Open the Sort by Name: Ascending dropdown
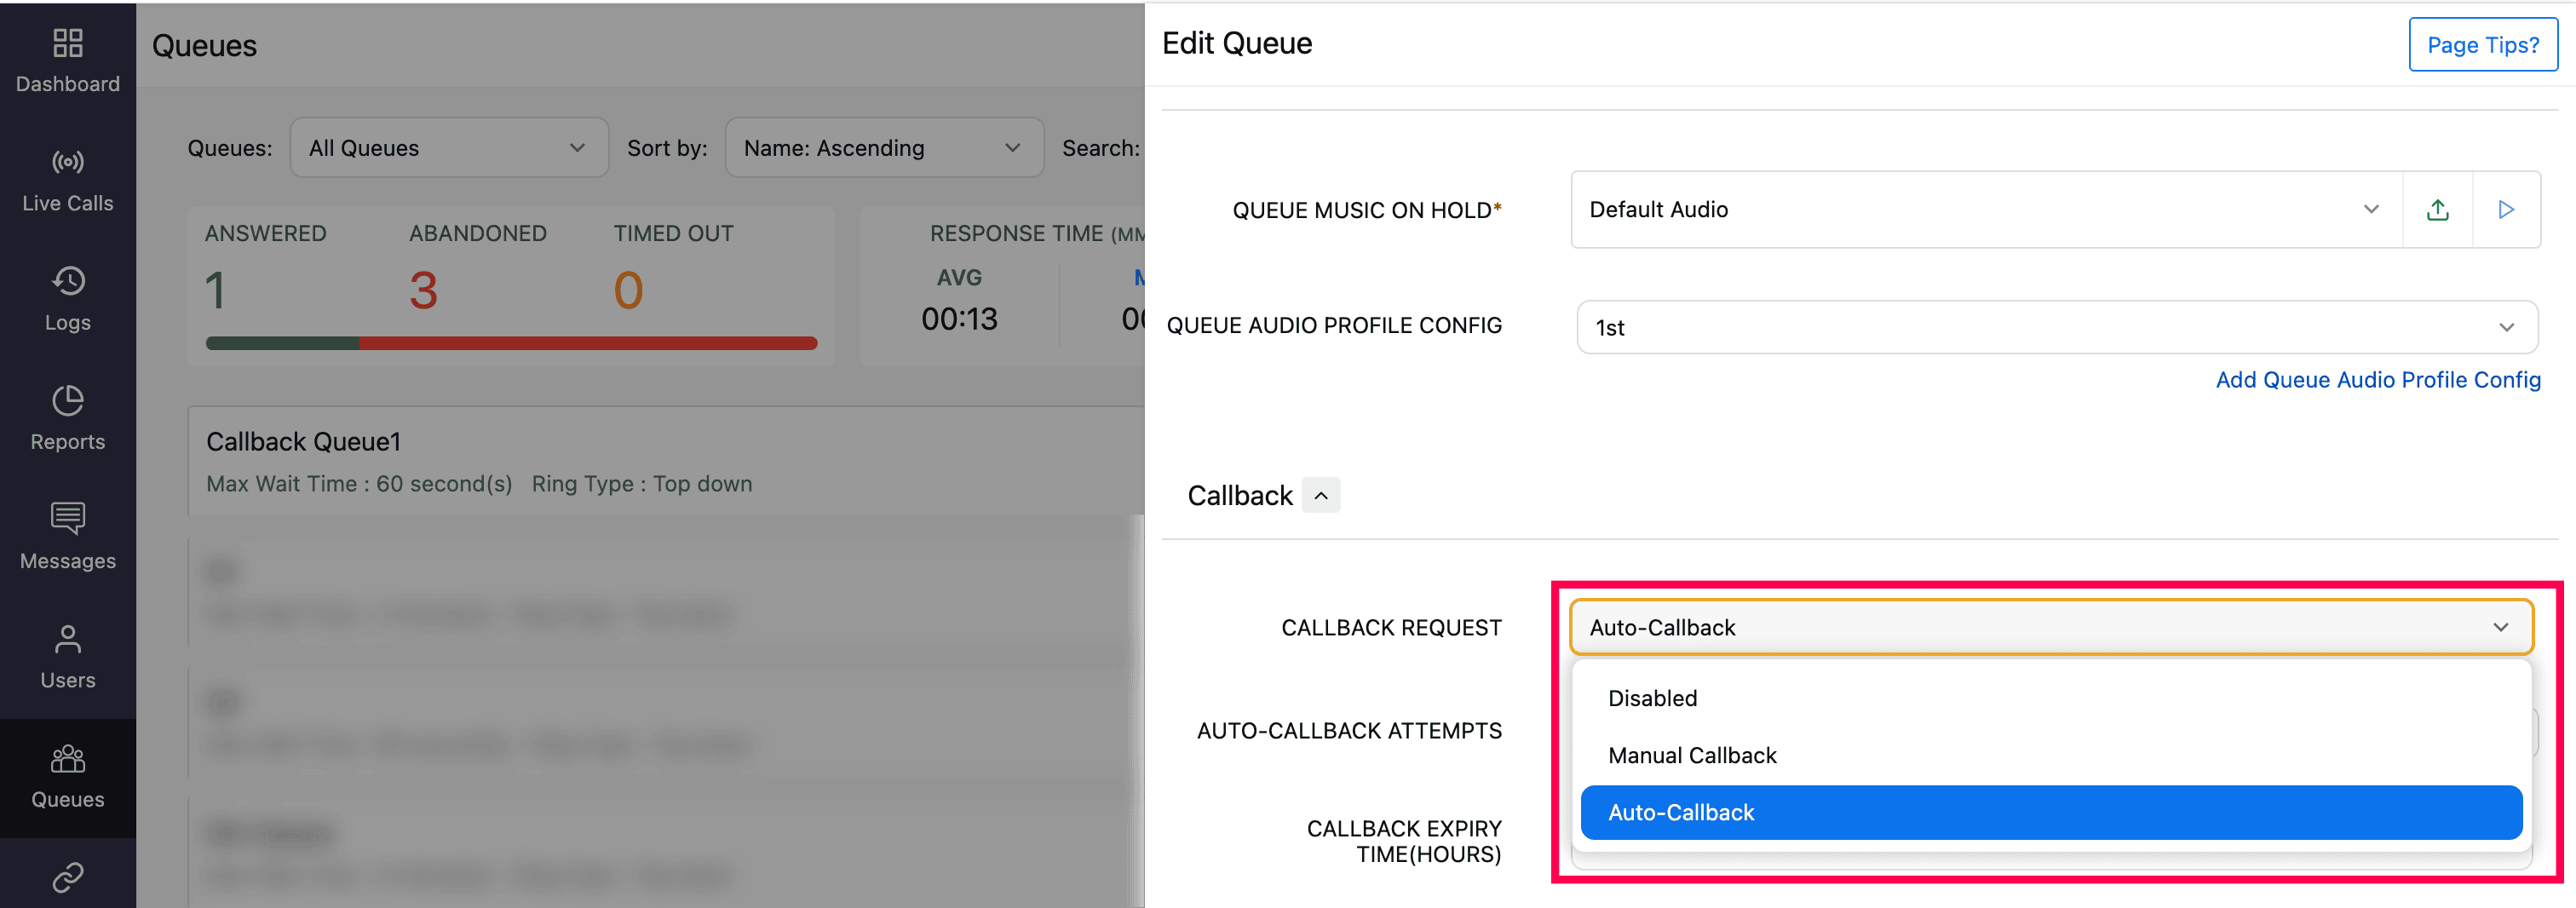 pos(883,148)
